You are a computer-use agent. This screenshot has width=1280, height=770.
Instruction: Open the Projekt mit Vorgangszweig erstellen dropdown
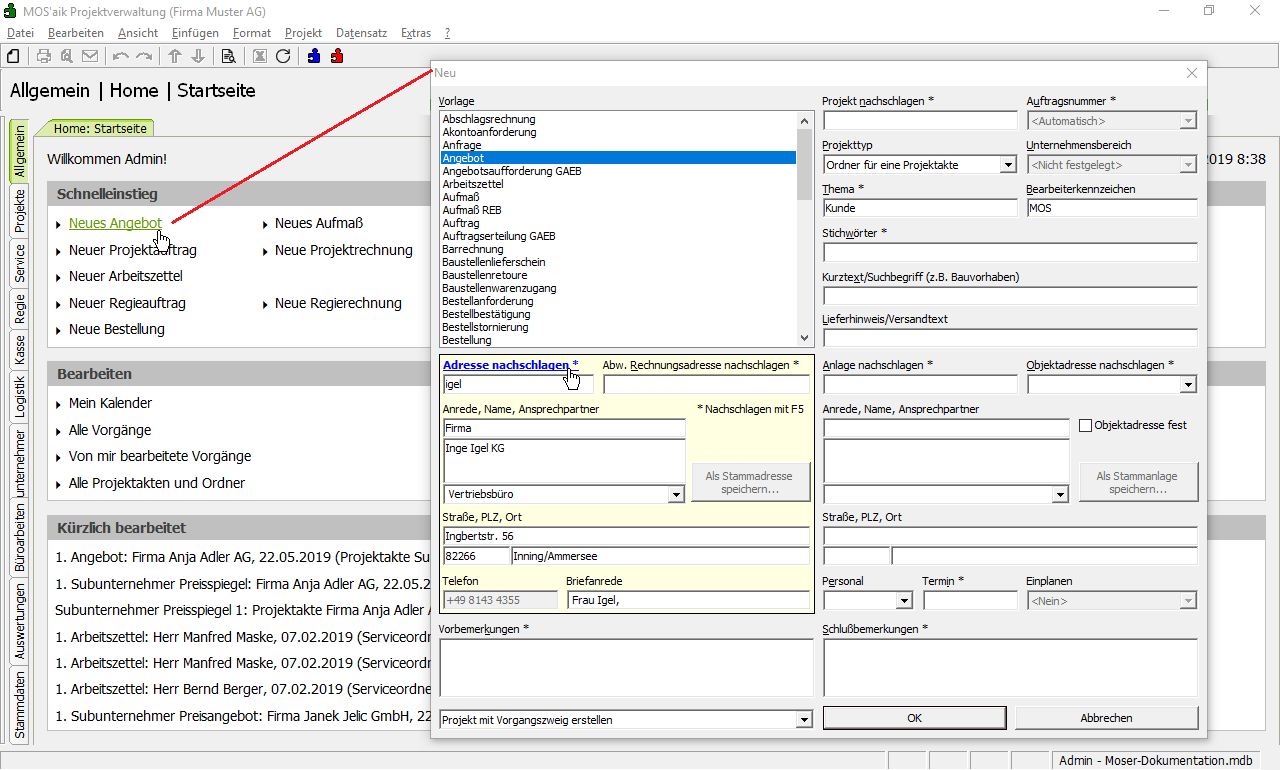[804, 719]
